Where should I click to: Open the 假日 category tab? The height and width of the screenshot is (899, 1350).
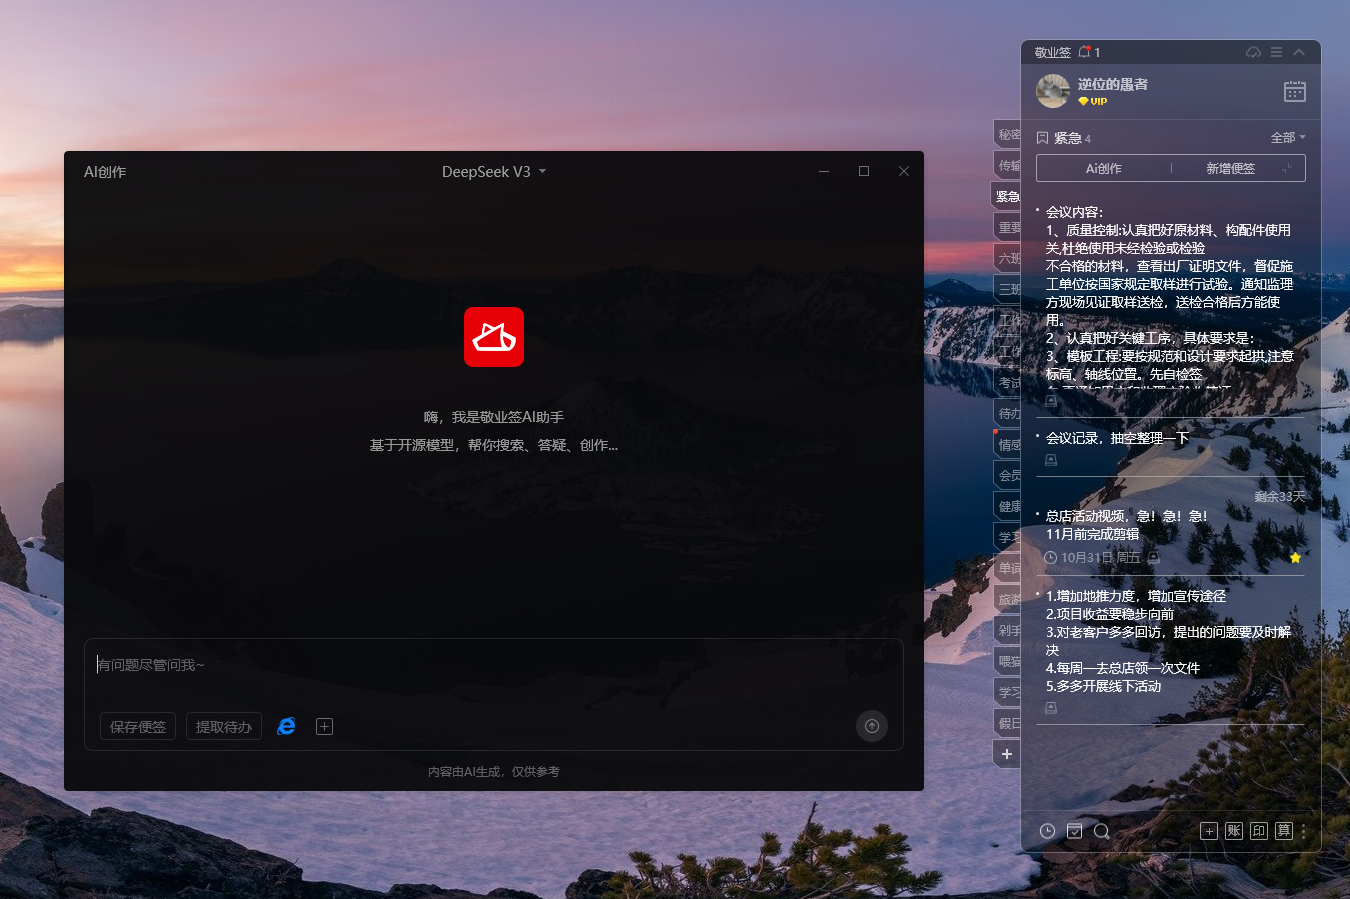pyautogui.click(x=1008, y=723)
